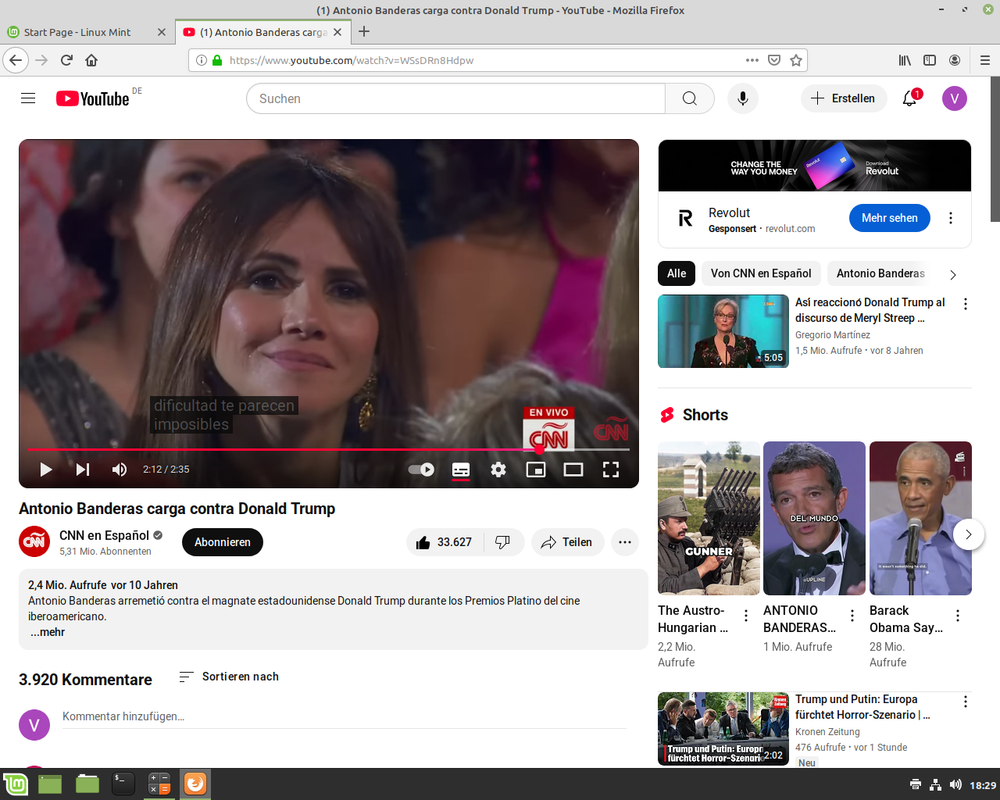Open options for the Trump und Putin video

tap(965, 702)
